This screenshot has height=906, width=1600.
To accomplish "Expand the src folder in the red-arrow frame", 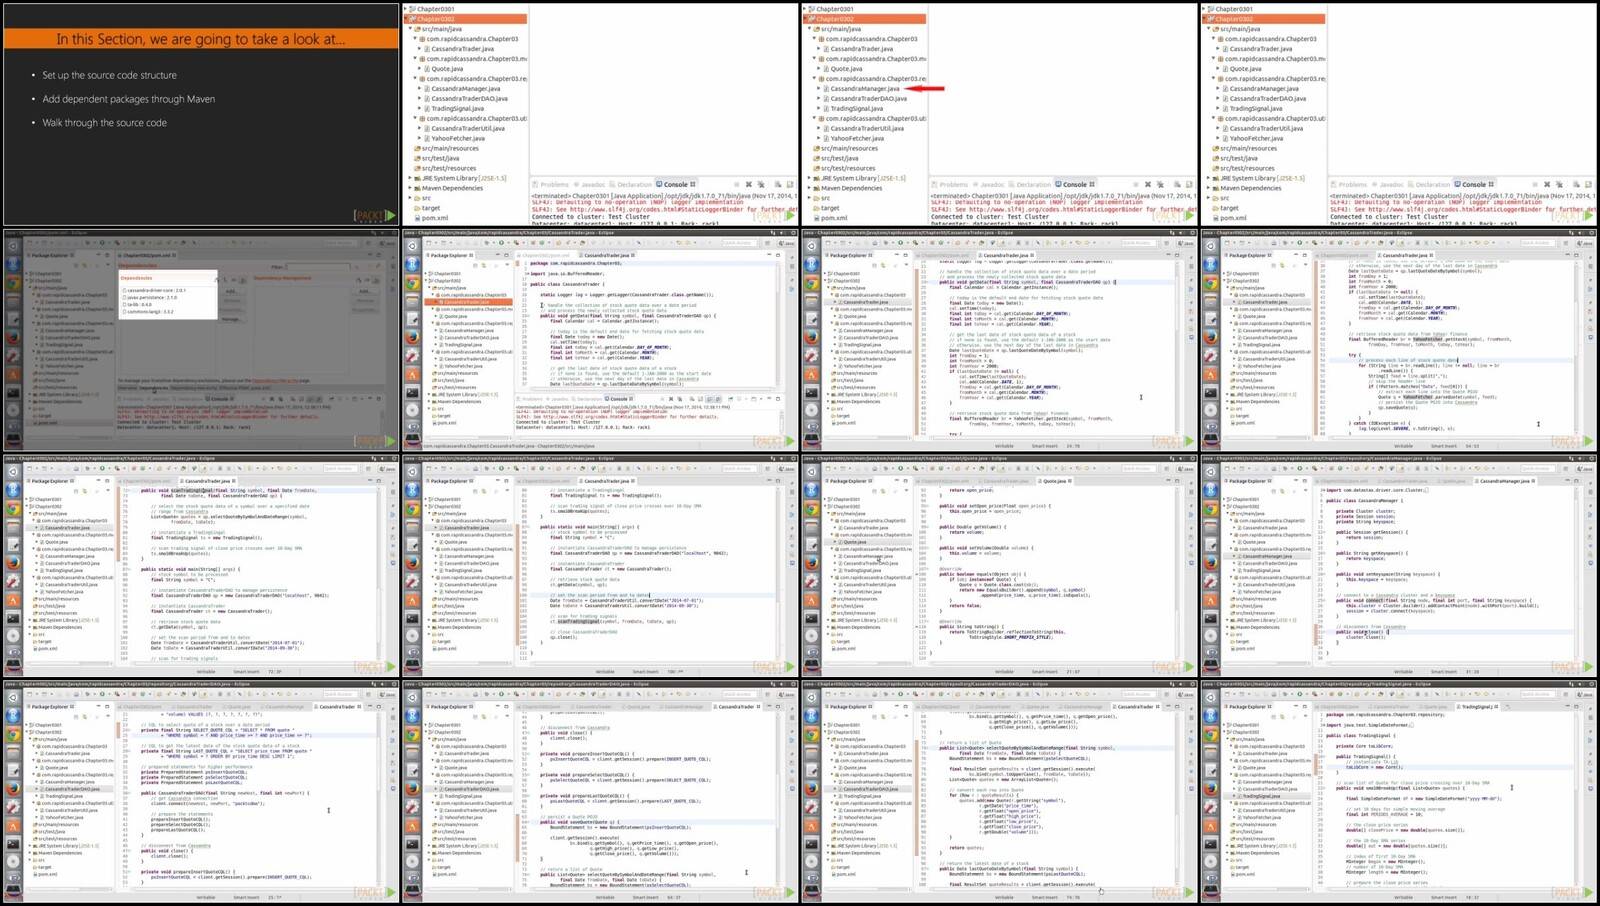I will [809, 198].
